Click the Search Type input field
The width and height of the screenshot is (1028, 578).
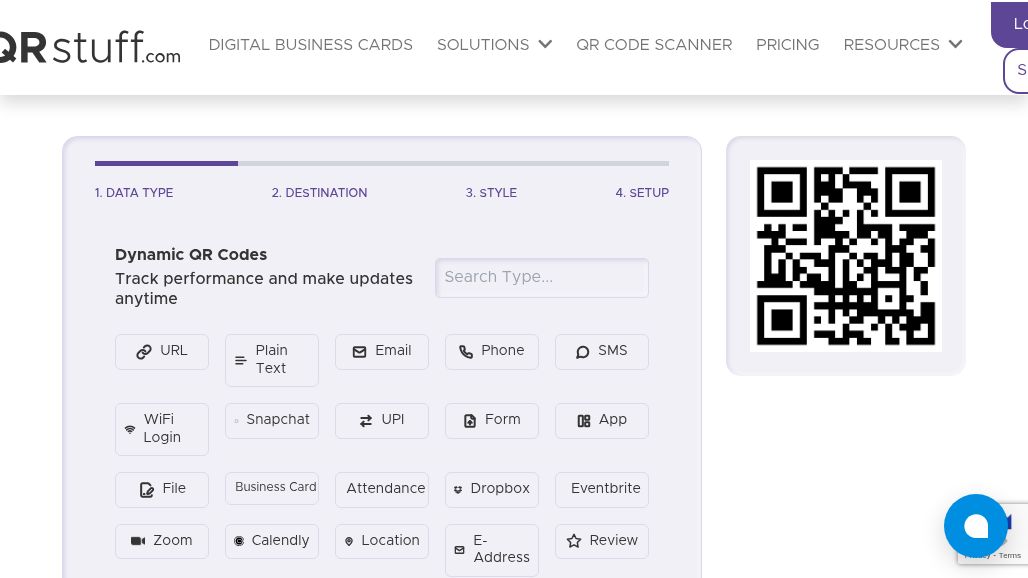point(542,278)
